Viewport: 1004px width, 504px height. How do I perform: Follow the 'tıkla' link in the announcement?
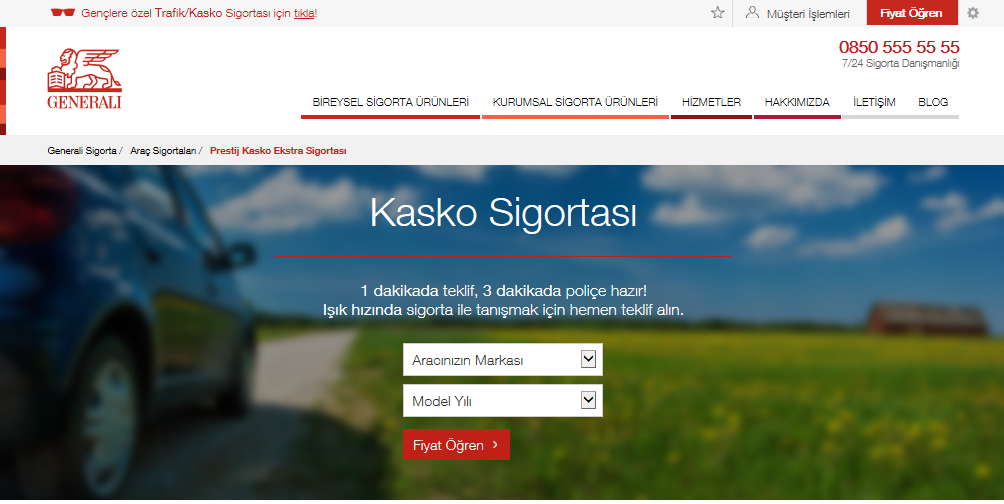point(304,14)
